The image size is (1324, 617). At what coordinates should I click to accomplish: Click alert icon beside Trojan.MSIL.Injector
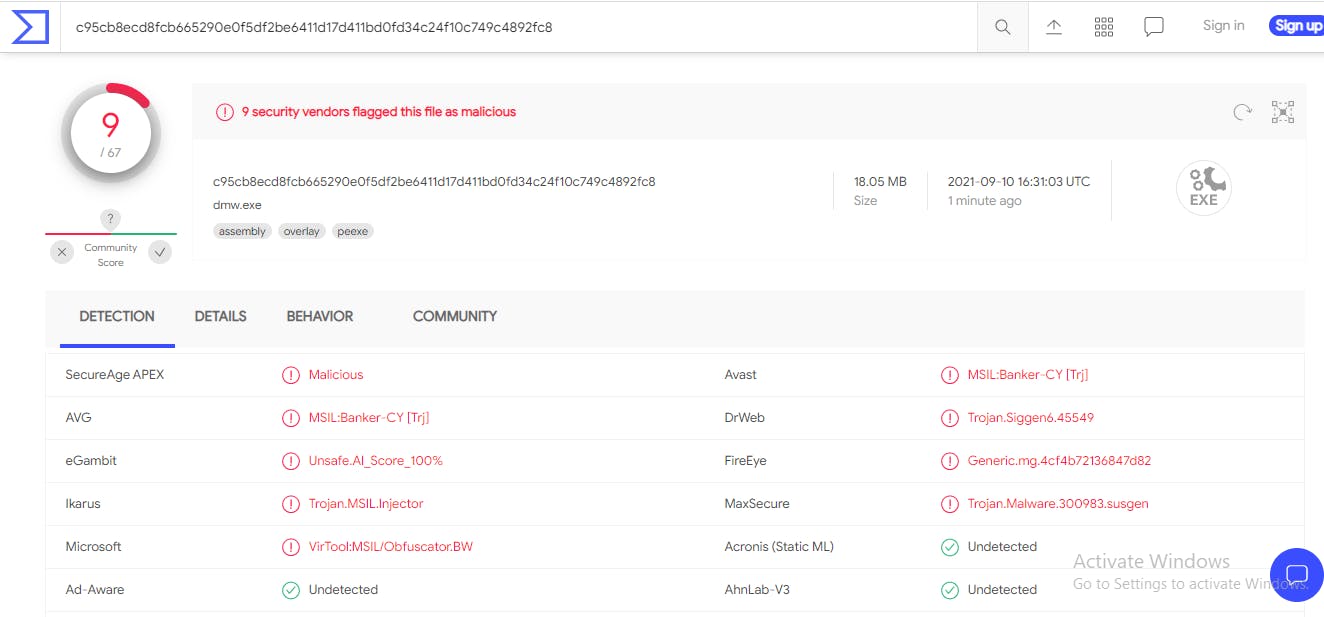click(x=291, y=504)
